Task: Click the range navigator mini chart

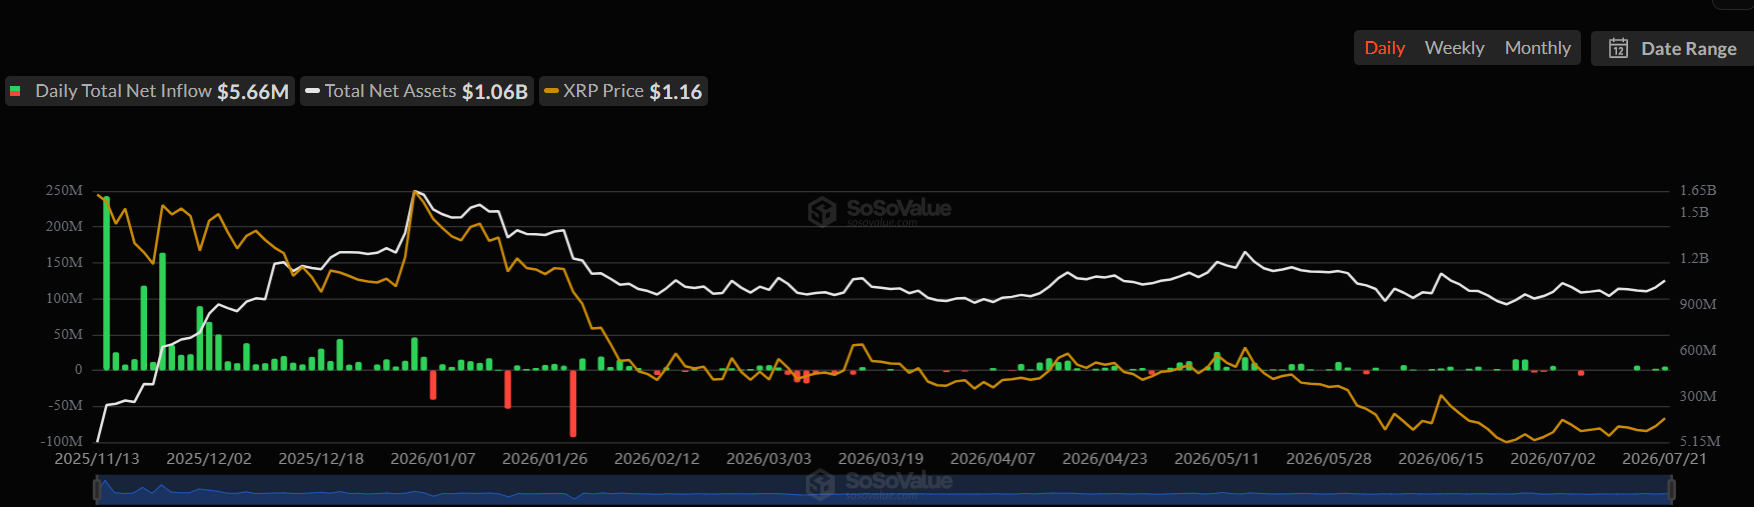Action: [884, 489]
